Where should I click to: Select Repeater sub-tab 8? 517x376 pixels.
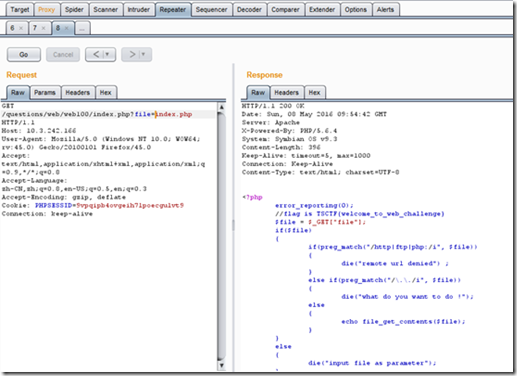coord(58,28)
